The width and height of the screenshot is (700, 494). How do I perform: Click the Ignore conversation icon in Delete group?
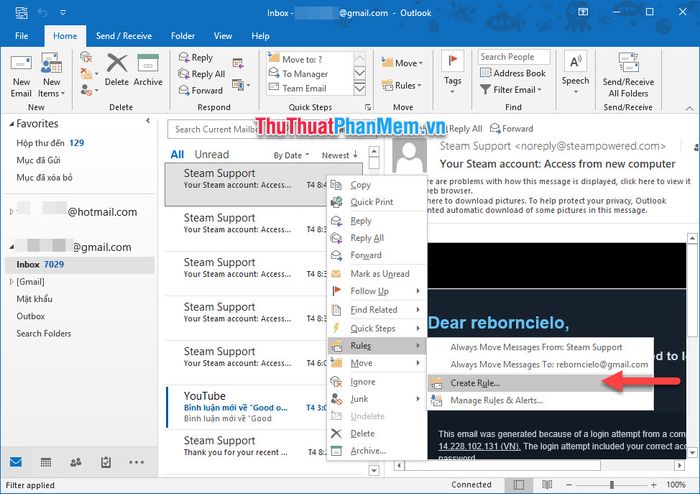pos(86,57)
